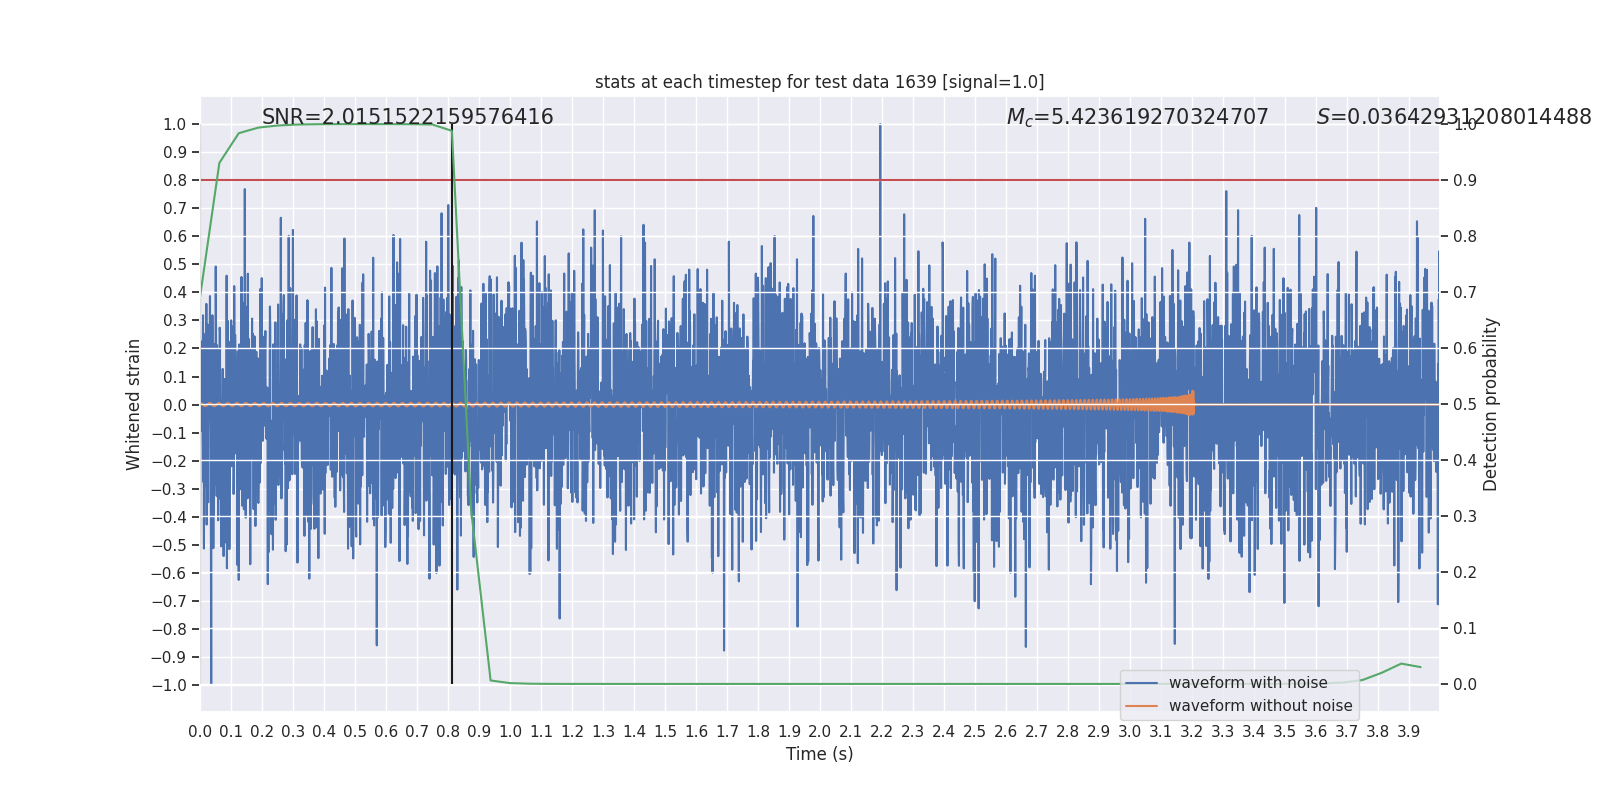This screenshot has height=800, width=1600.
Task: Select time axis tick label 2.6
Action: [1005, 732]
